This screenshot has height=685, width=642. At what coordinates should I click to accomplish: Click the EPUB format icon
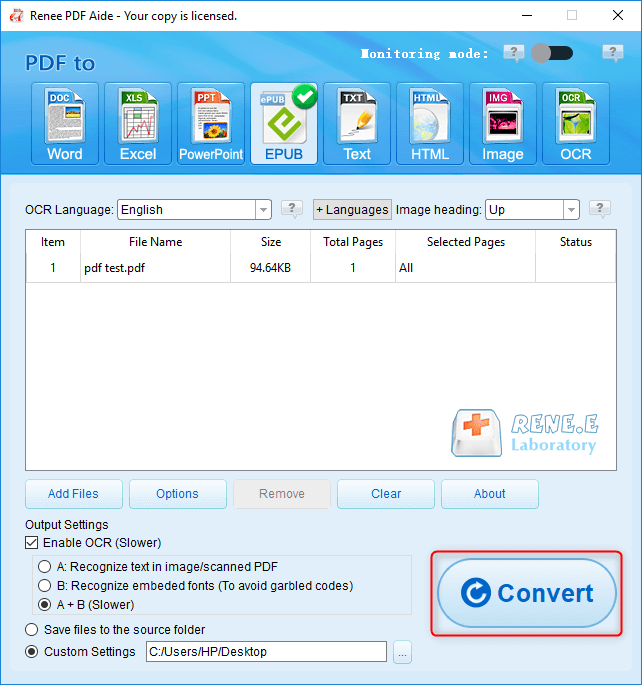pos(284,123)
